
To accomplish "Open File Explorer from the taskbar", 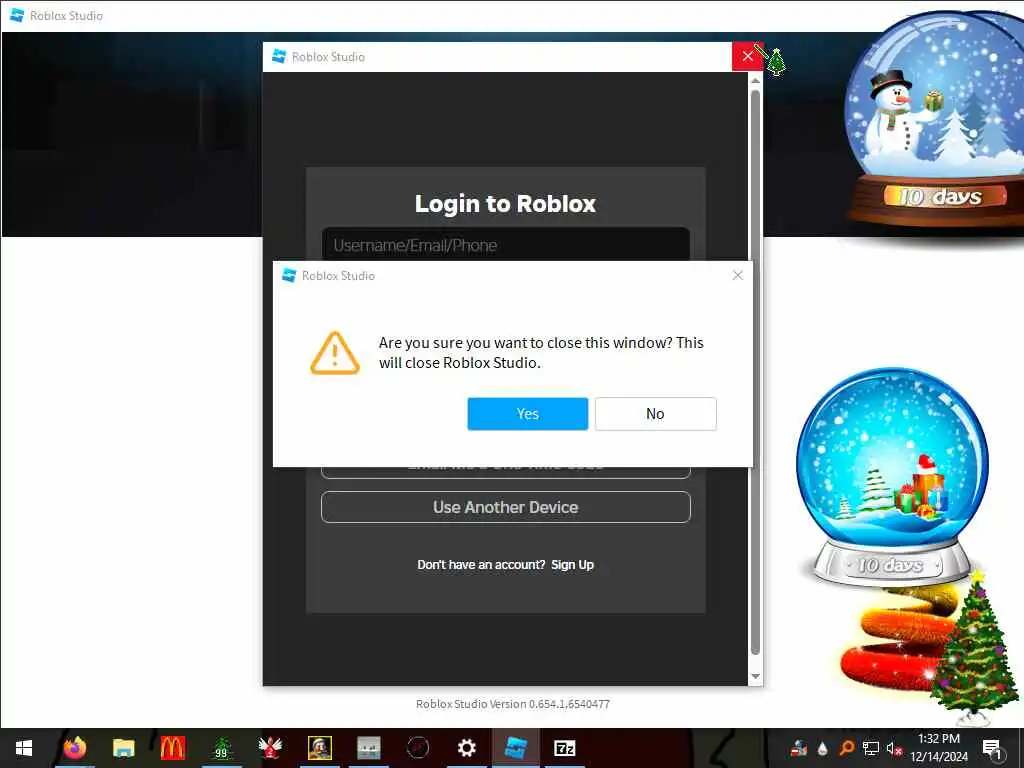I will [123, 748].
